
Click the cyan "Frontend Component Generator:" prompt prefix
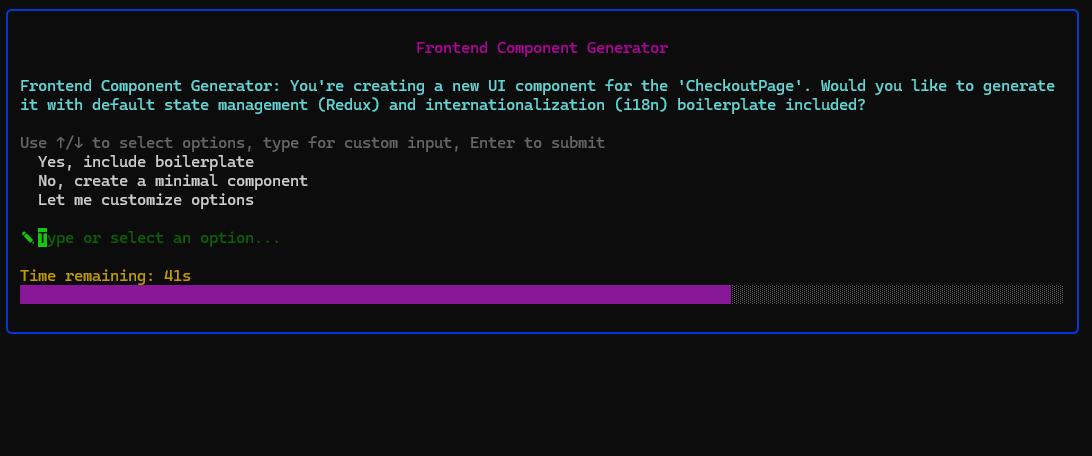150,86
